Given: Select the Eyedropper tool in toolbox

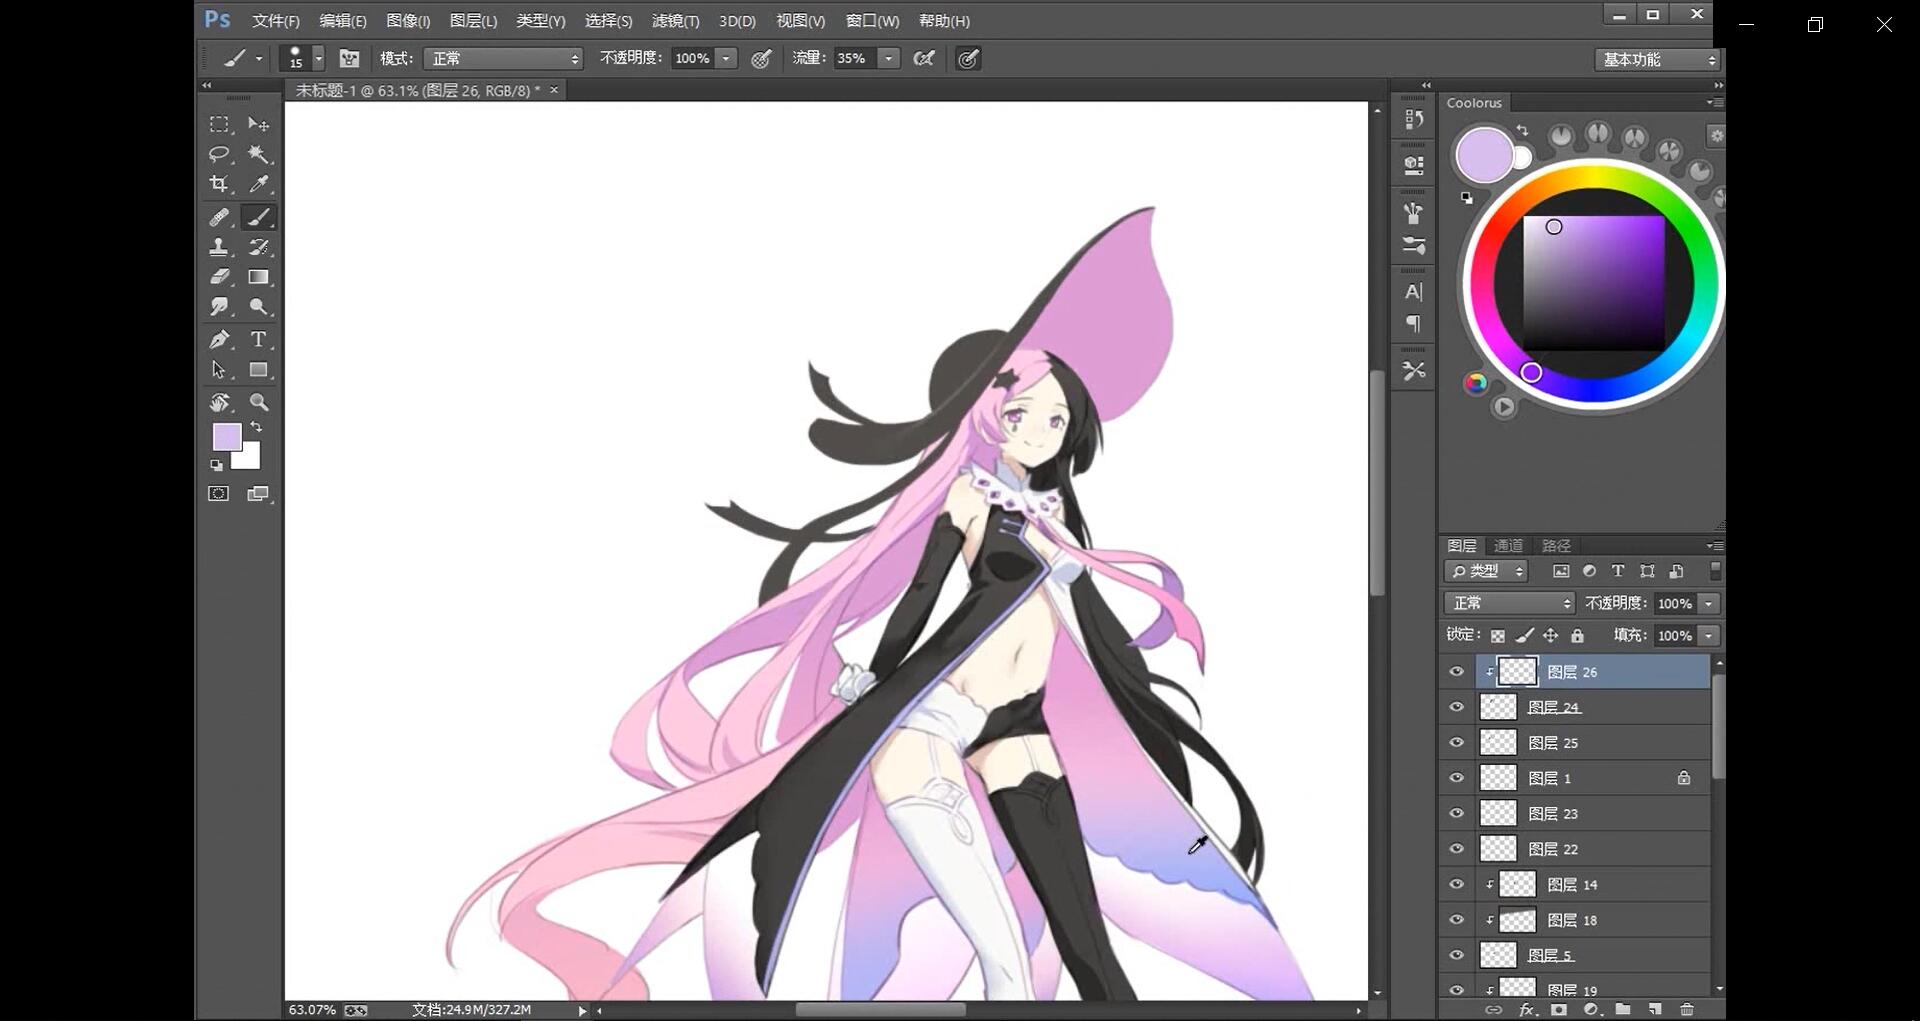Looking at the screenshot, I should tap(258, 184).
